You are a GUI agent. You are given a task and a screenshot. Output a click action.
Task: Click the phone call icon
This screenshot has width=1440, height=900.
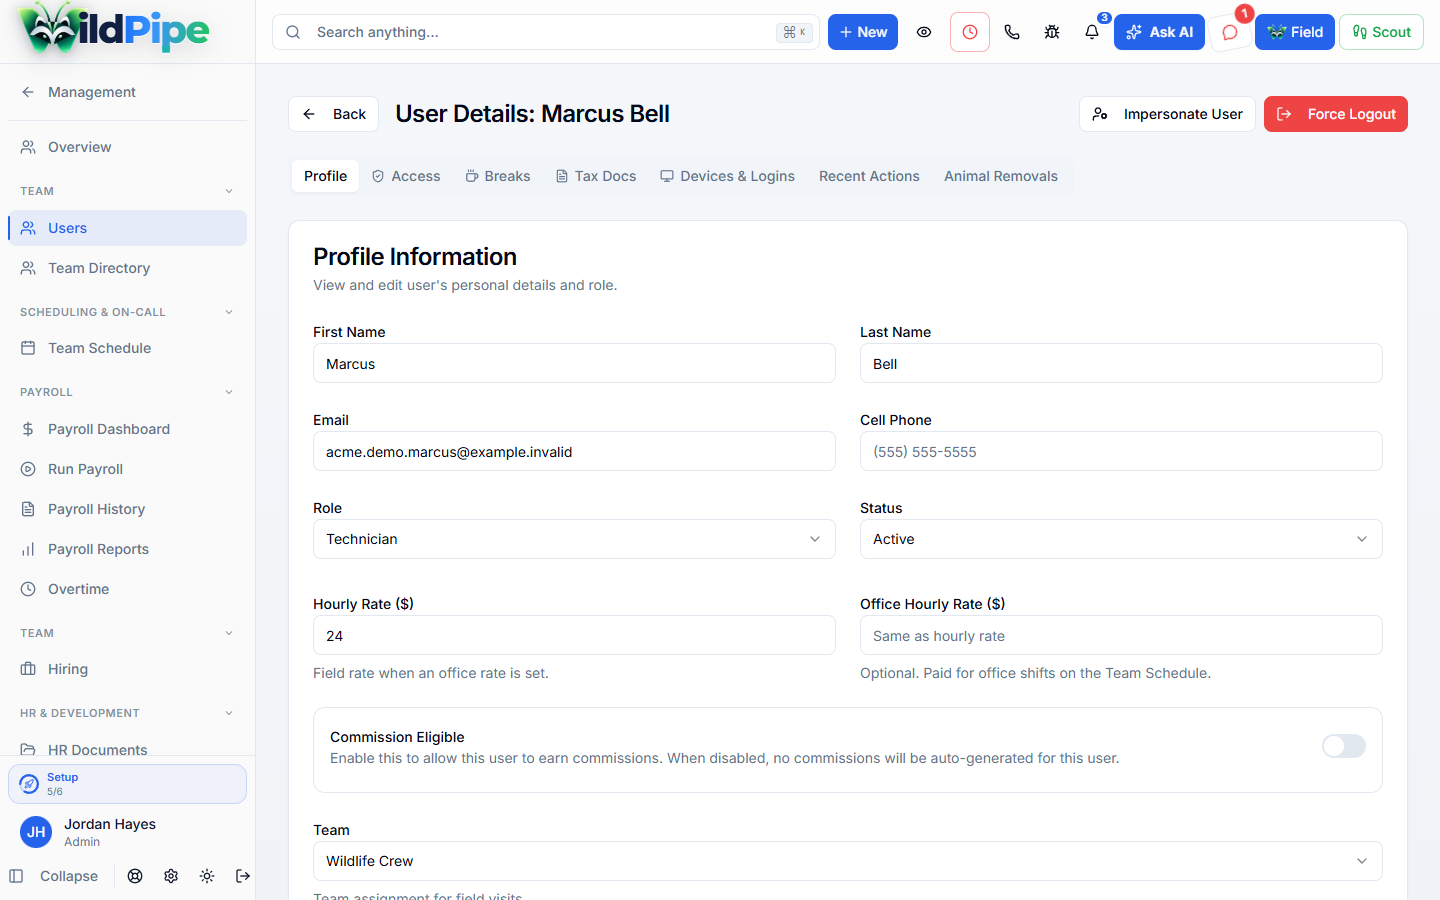point(1012,32)
